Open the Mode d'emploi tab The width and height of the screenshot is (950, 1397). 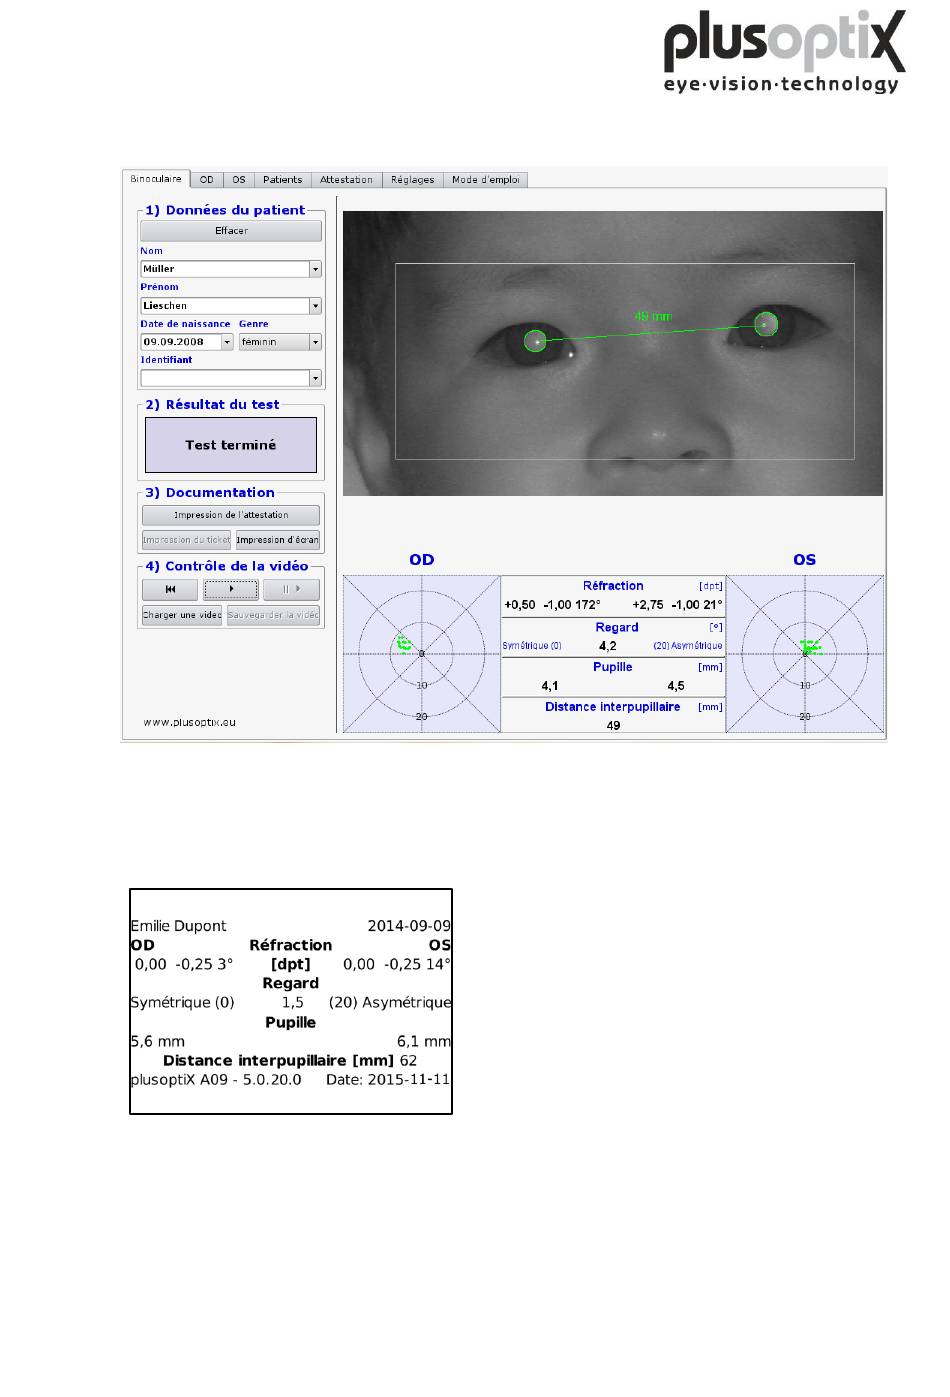click(485, 180)
